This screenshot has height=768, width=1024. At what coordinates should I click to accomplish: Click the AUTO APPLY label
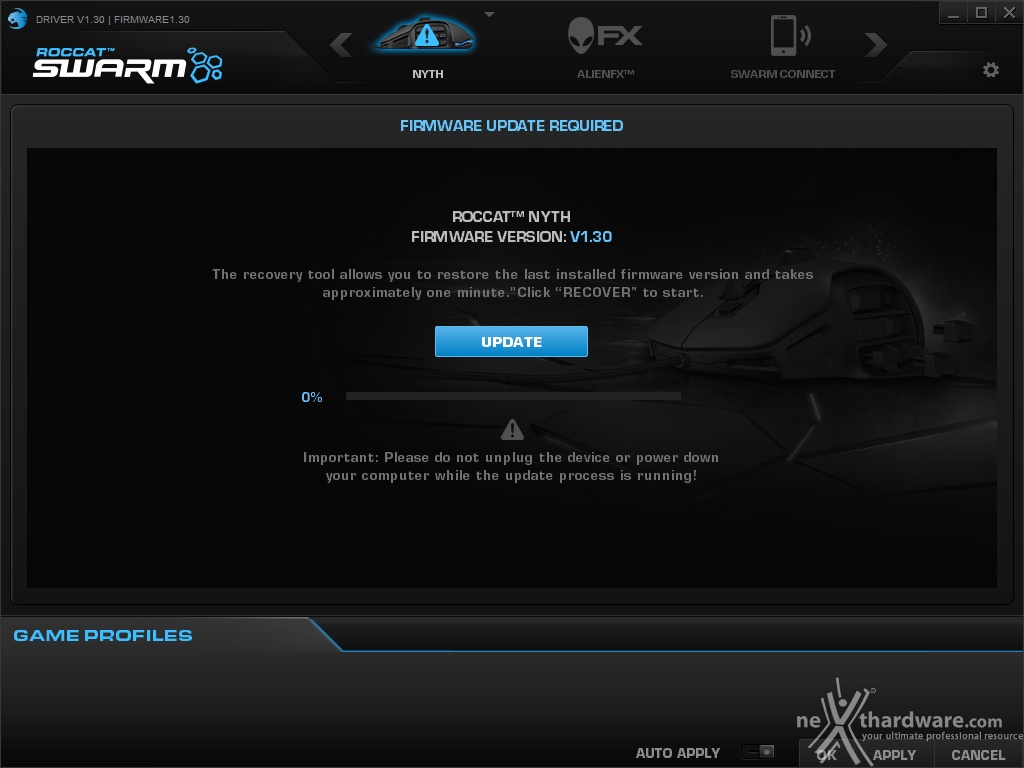pos(678,753)
